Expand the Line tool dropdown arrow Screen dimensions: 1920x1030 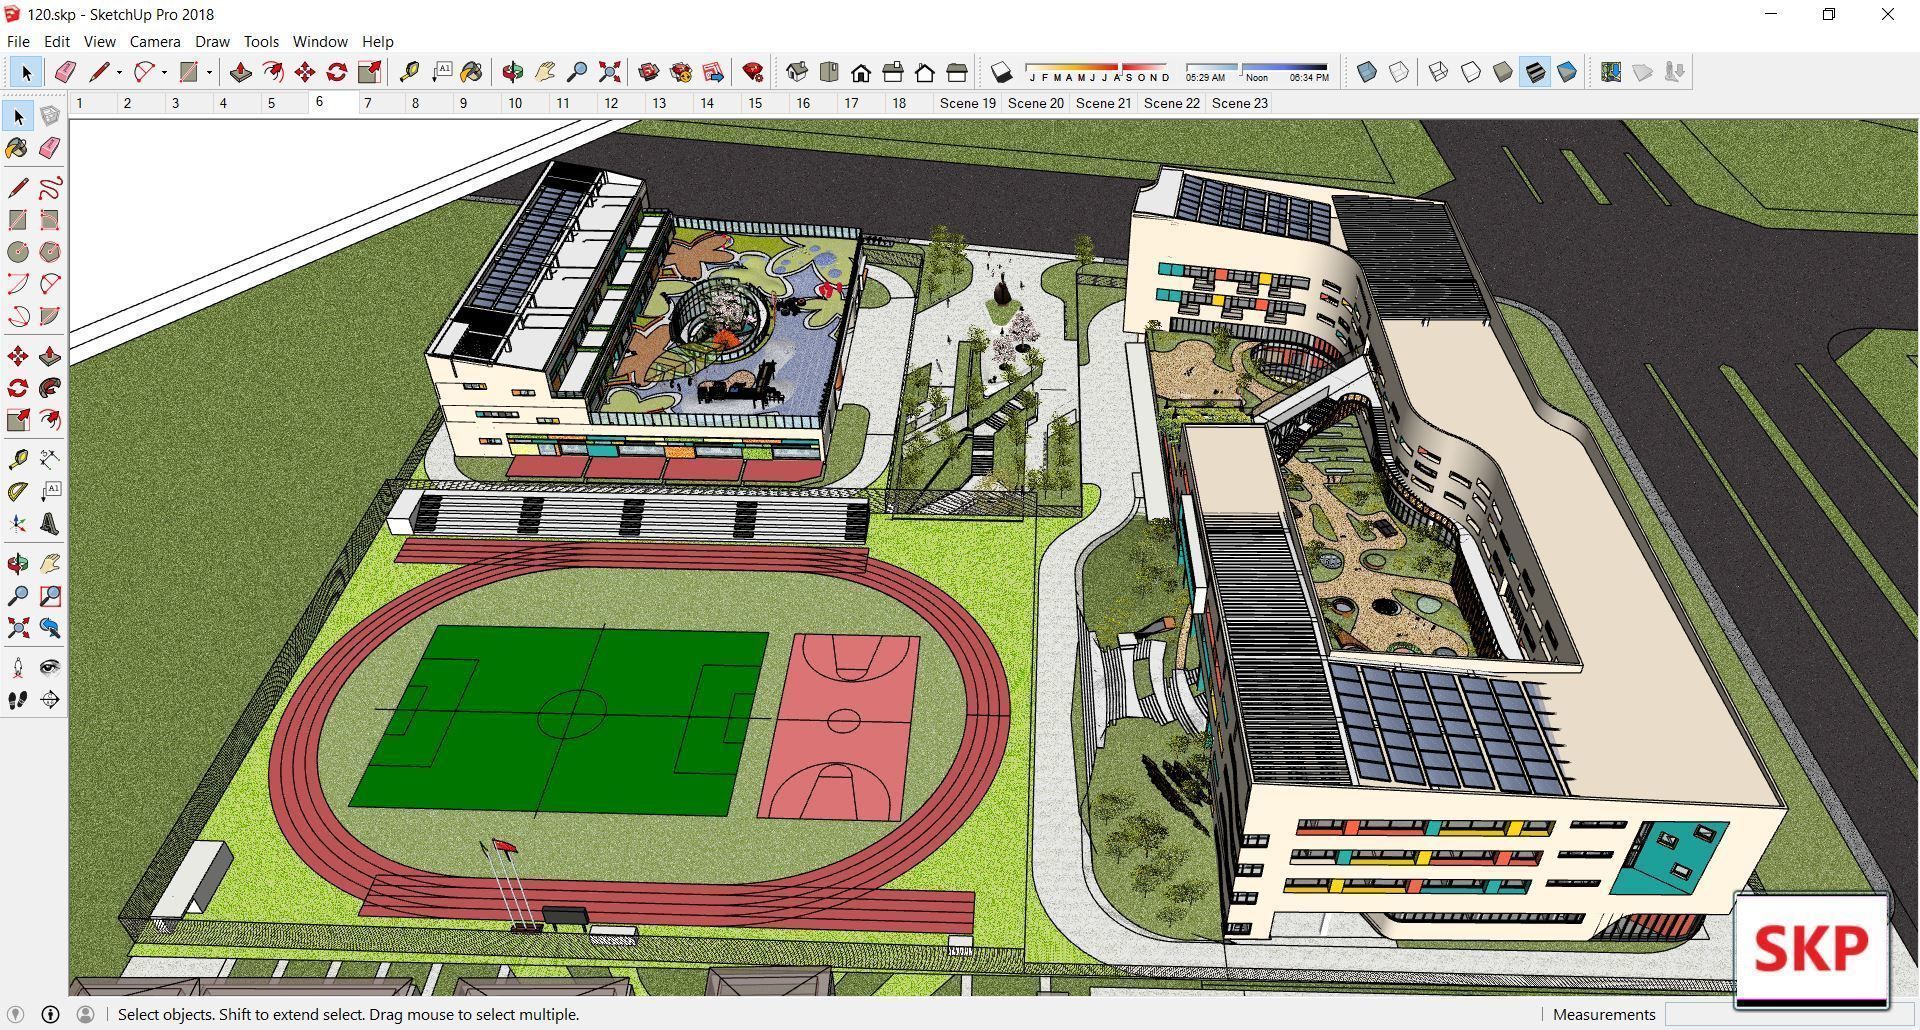(x=119, y=72)
